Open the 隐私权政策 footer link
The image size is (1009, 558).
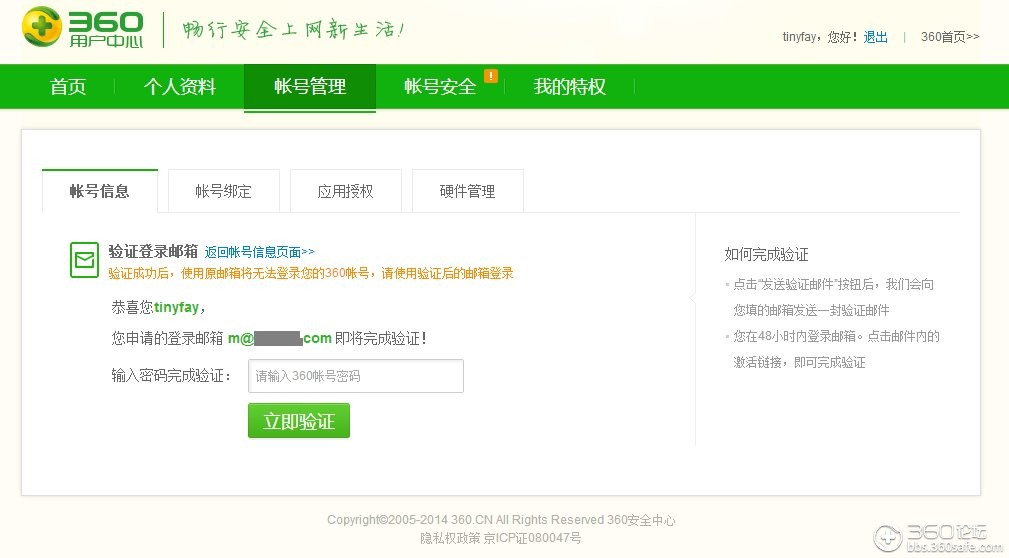click(x=450, y=537)
